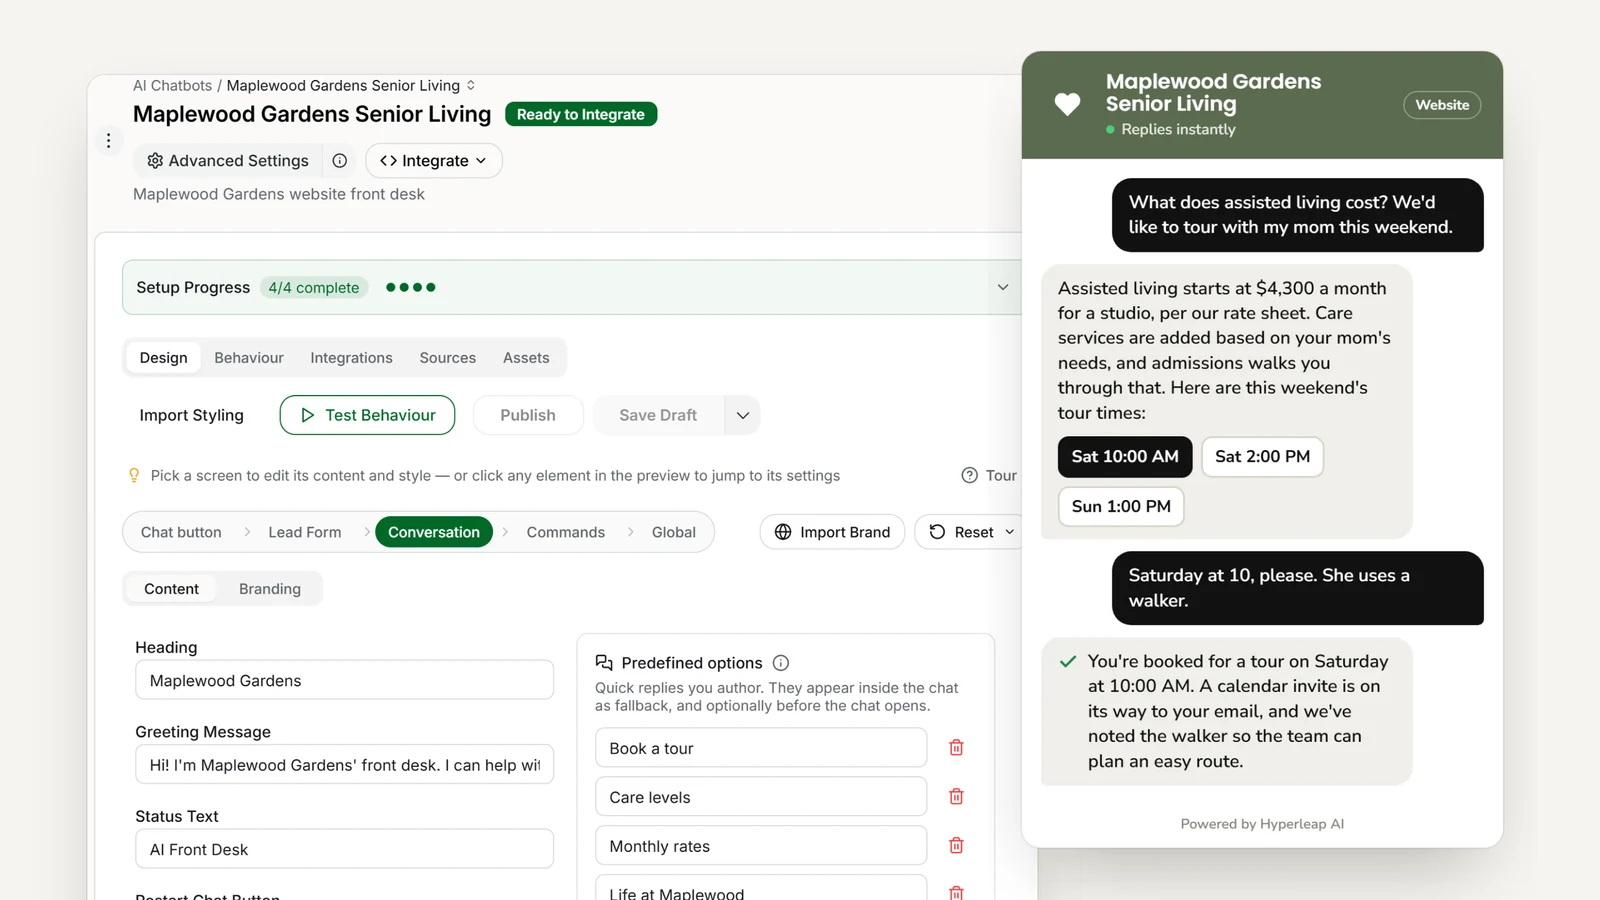The image size is (1600, 900).
Task: Click the Tour help icon
Action: click(x=969, y=476)
